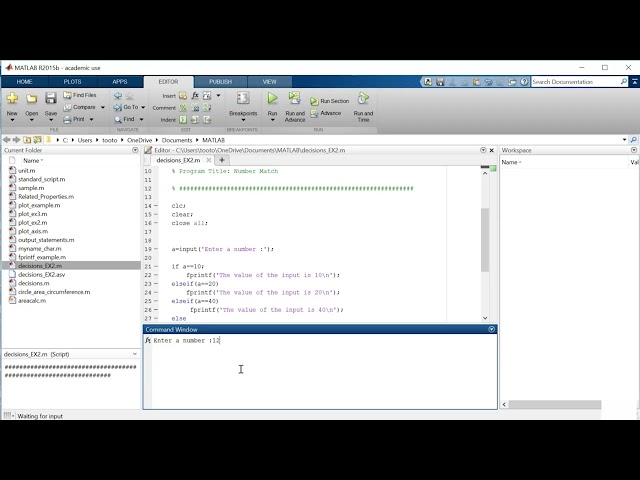Screen dimensions: 640x480
Task: Click the Print button in the ribbon
Action: point(74,119)
